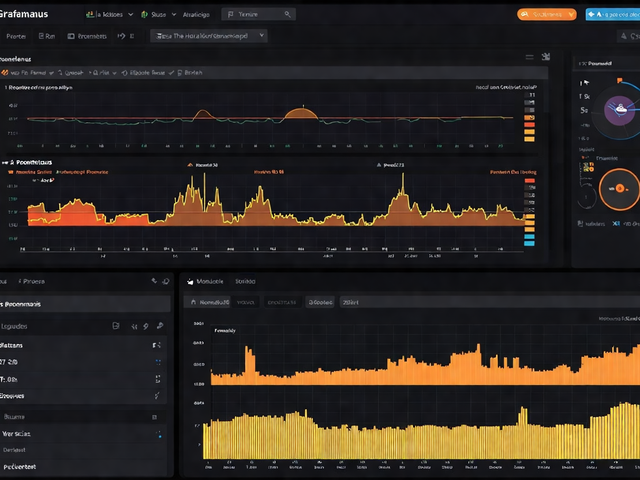Image resolution: width=640 pixels, height=480 pixels.
Task: Click the icon at end of Slatsans row
Action: point(157,345)
